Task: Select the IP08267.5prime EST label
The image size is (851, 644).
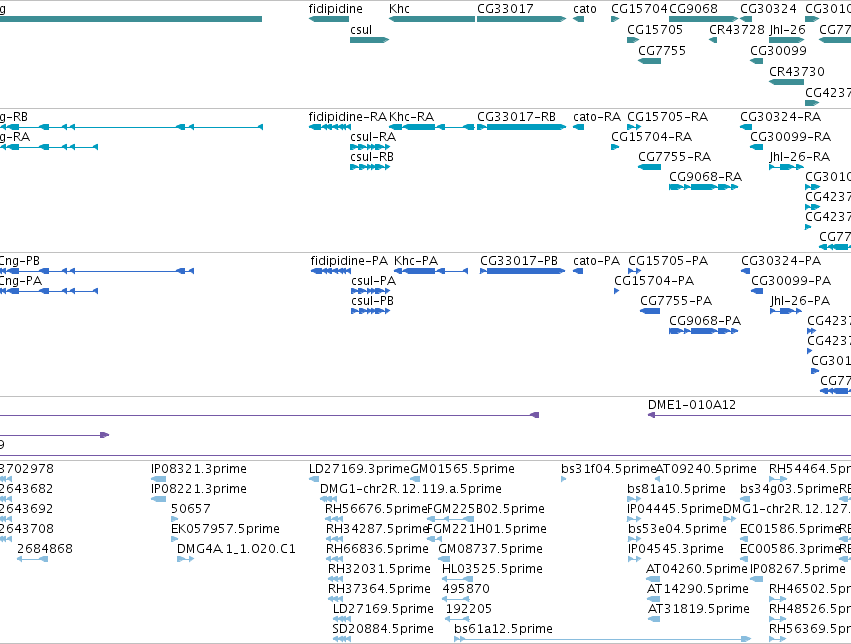Action: (x=798, y=570)
